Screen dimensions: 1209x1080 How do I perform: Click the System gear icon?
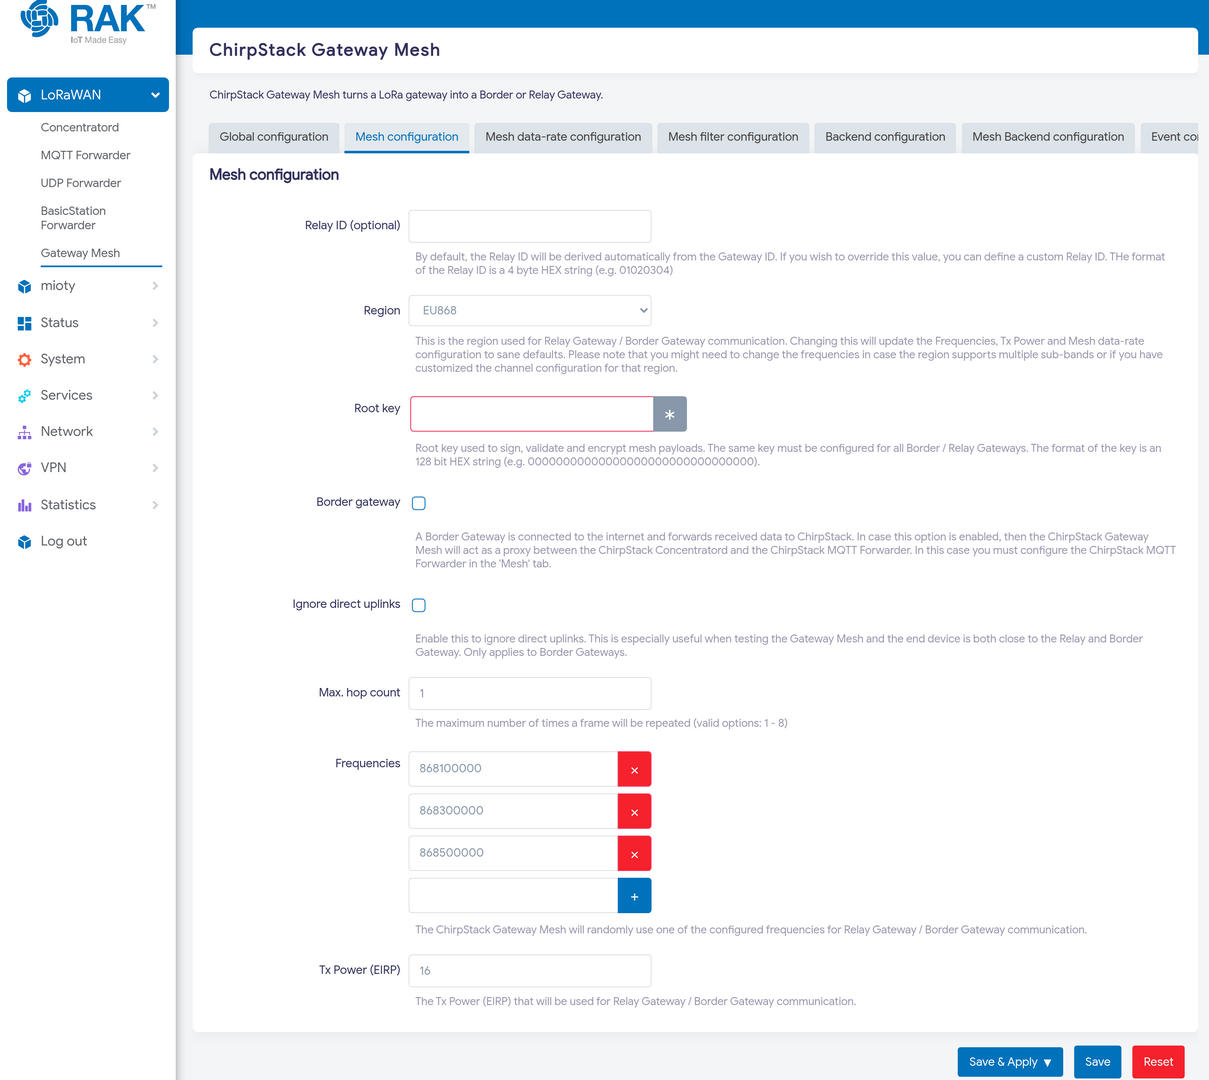[x=25, y=360]
